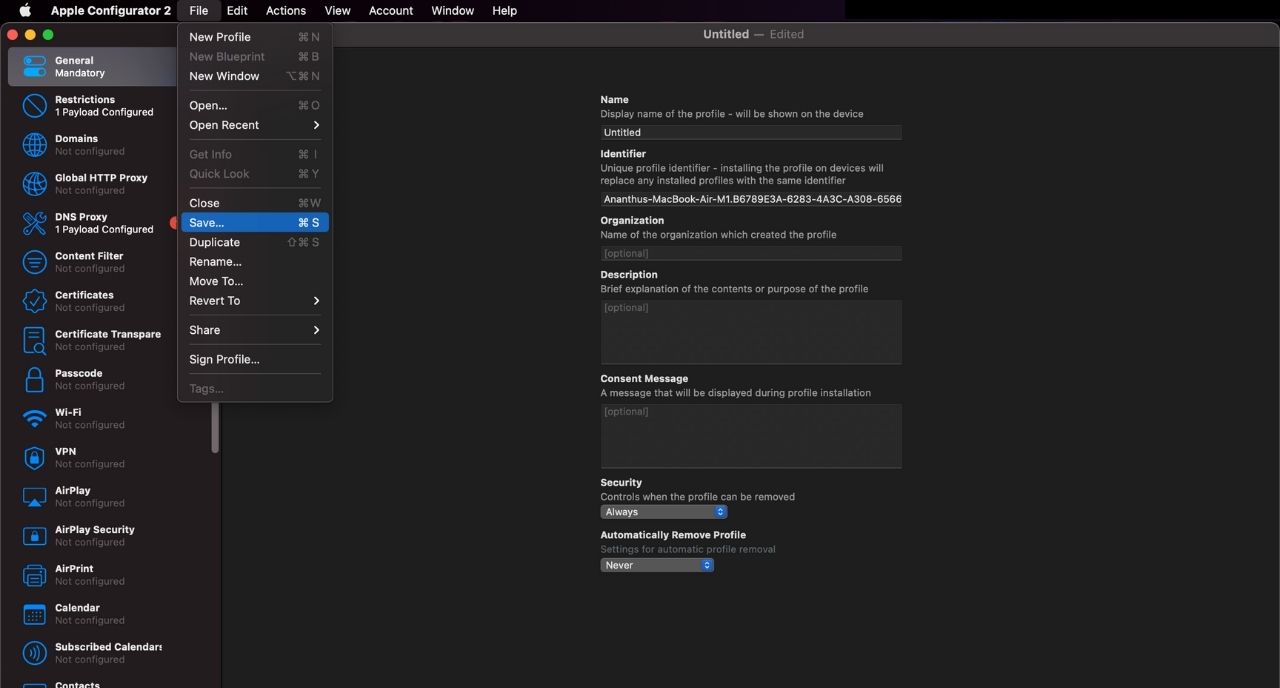Expand the Share submenu
The width and height of the screenshot is (1280, 688).
click(x=255, y=330)
